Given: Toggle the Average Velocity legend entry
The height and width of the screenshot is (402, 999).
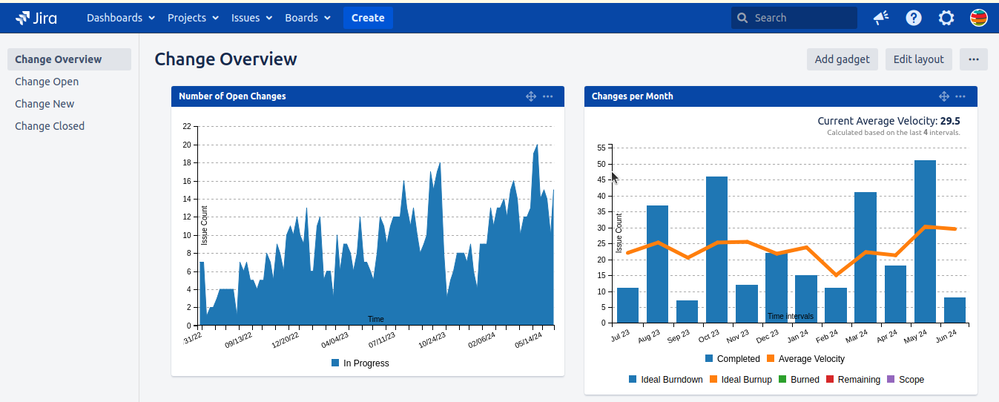Looking at the screenshot, I should (809, 357).
